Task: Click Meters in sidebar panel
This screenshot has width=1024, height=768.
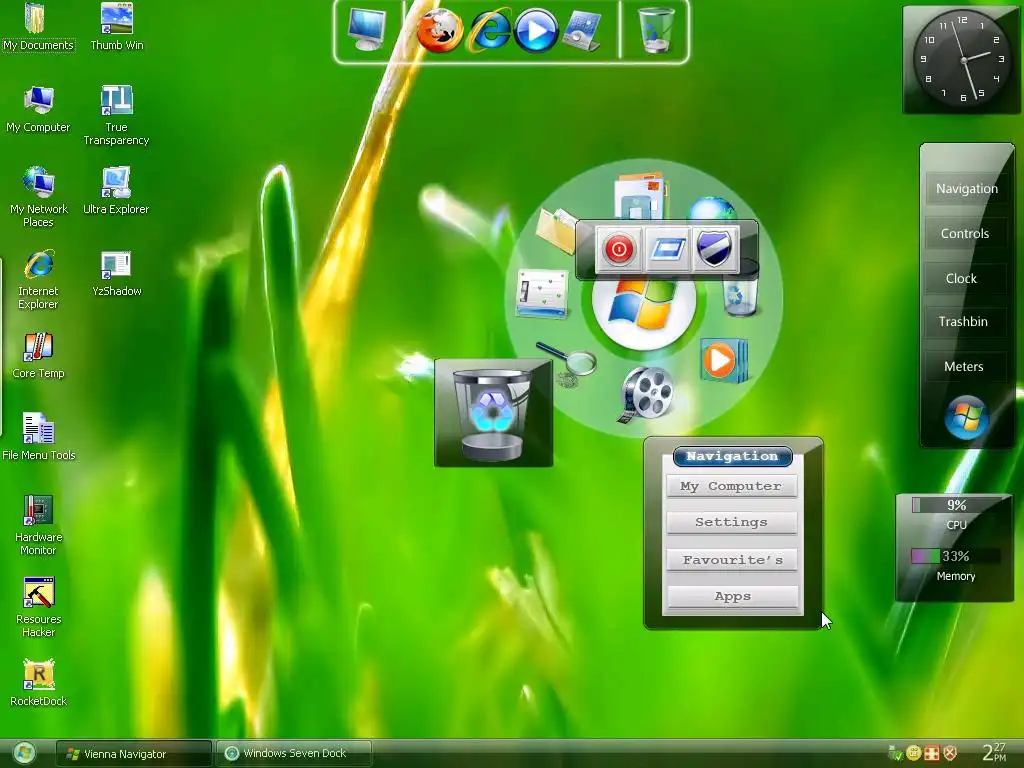Action: click(963, 367)
